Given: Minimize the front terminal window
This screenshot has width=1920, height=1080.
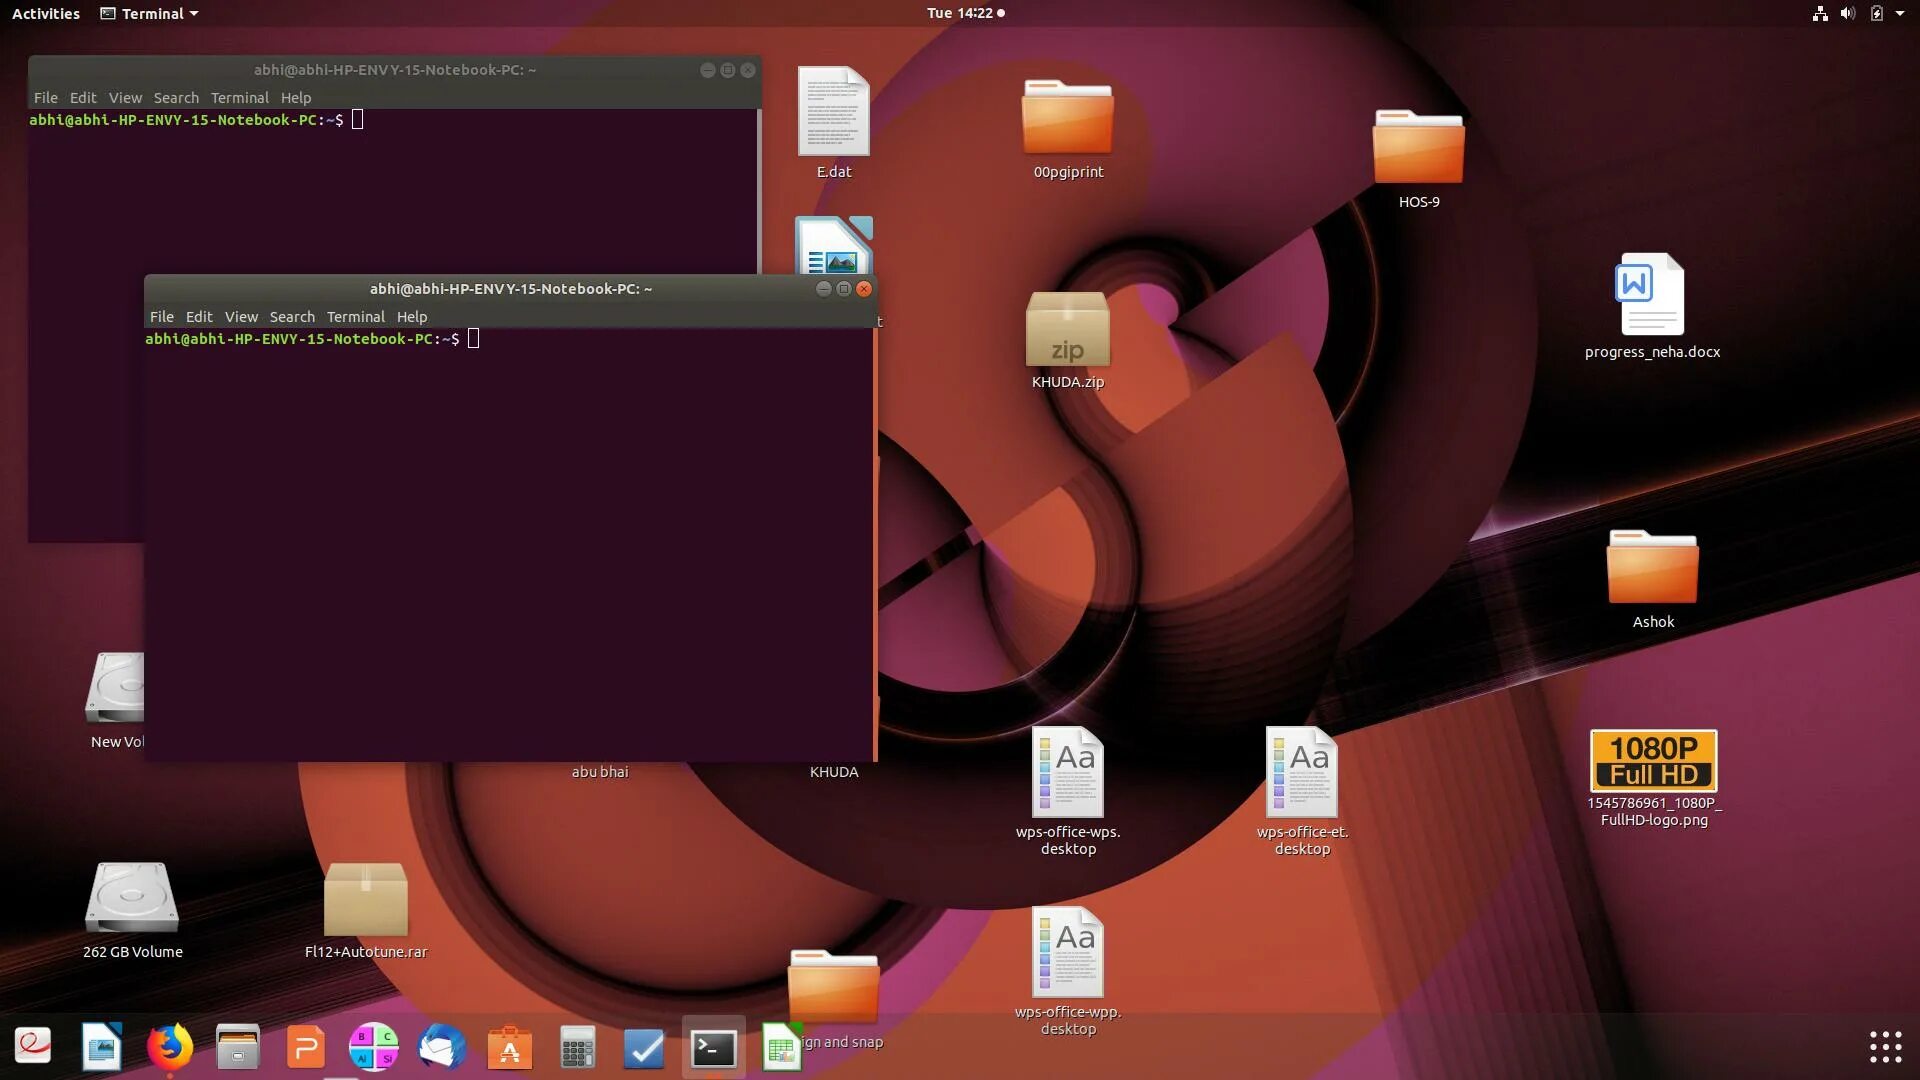Looking at the screenshot, I should click(823, 288).
